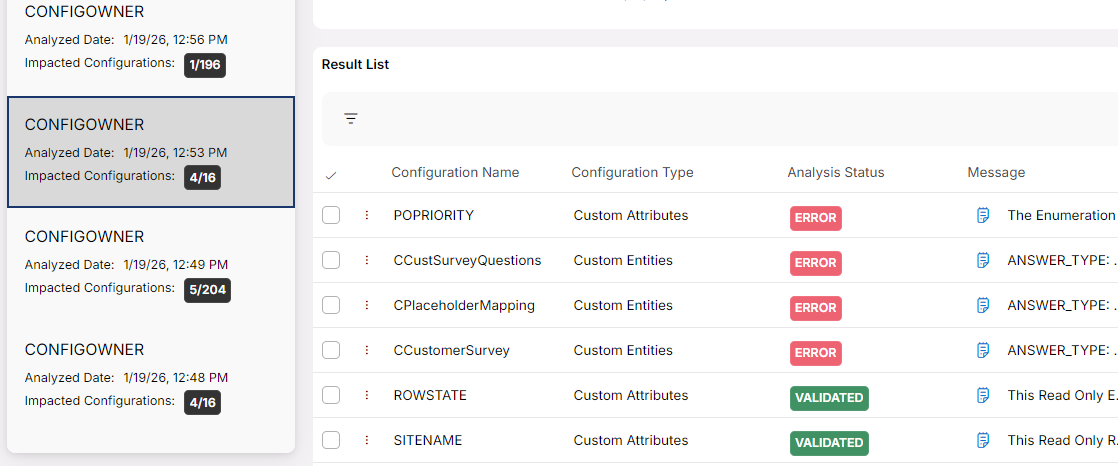Click Custom Entities type in CPlaceholderMapping row
Screen dimensions: 1118x466
click(x=623, y=305)
